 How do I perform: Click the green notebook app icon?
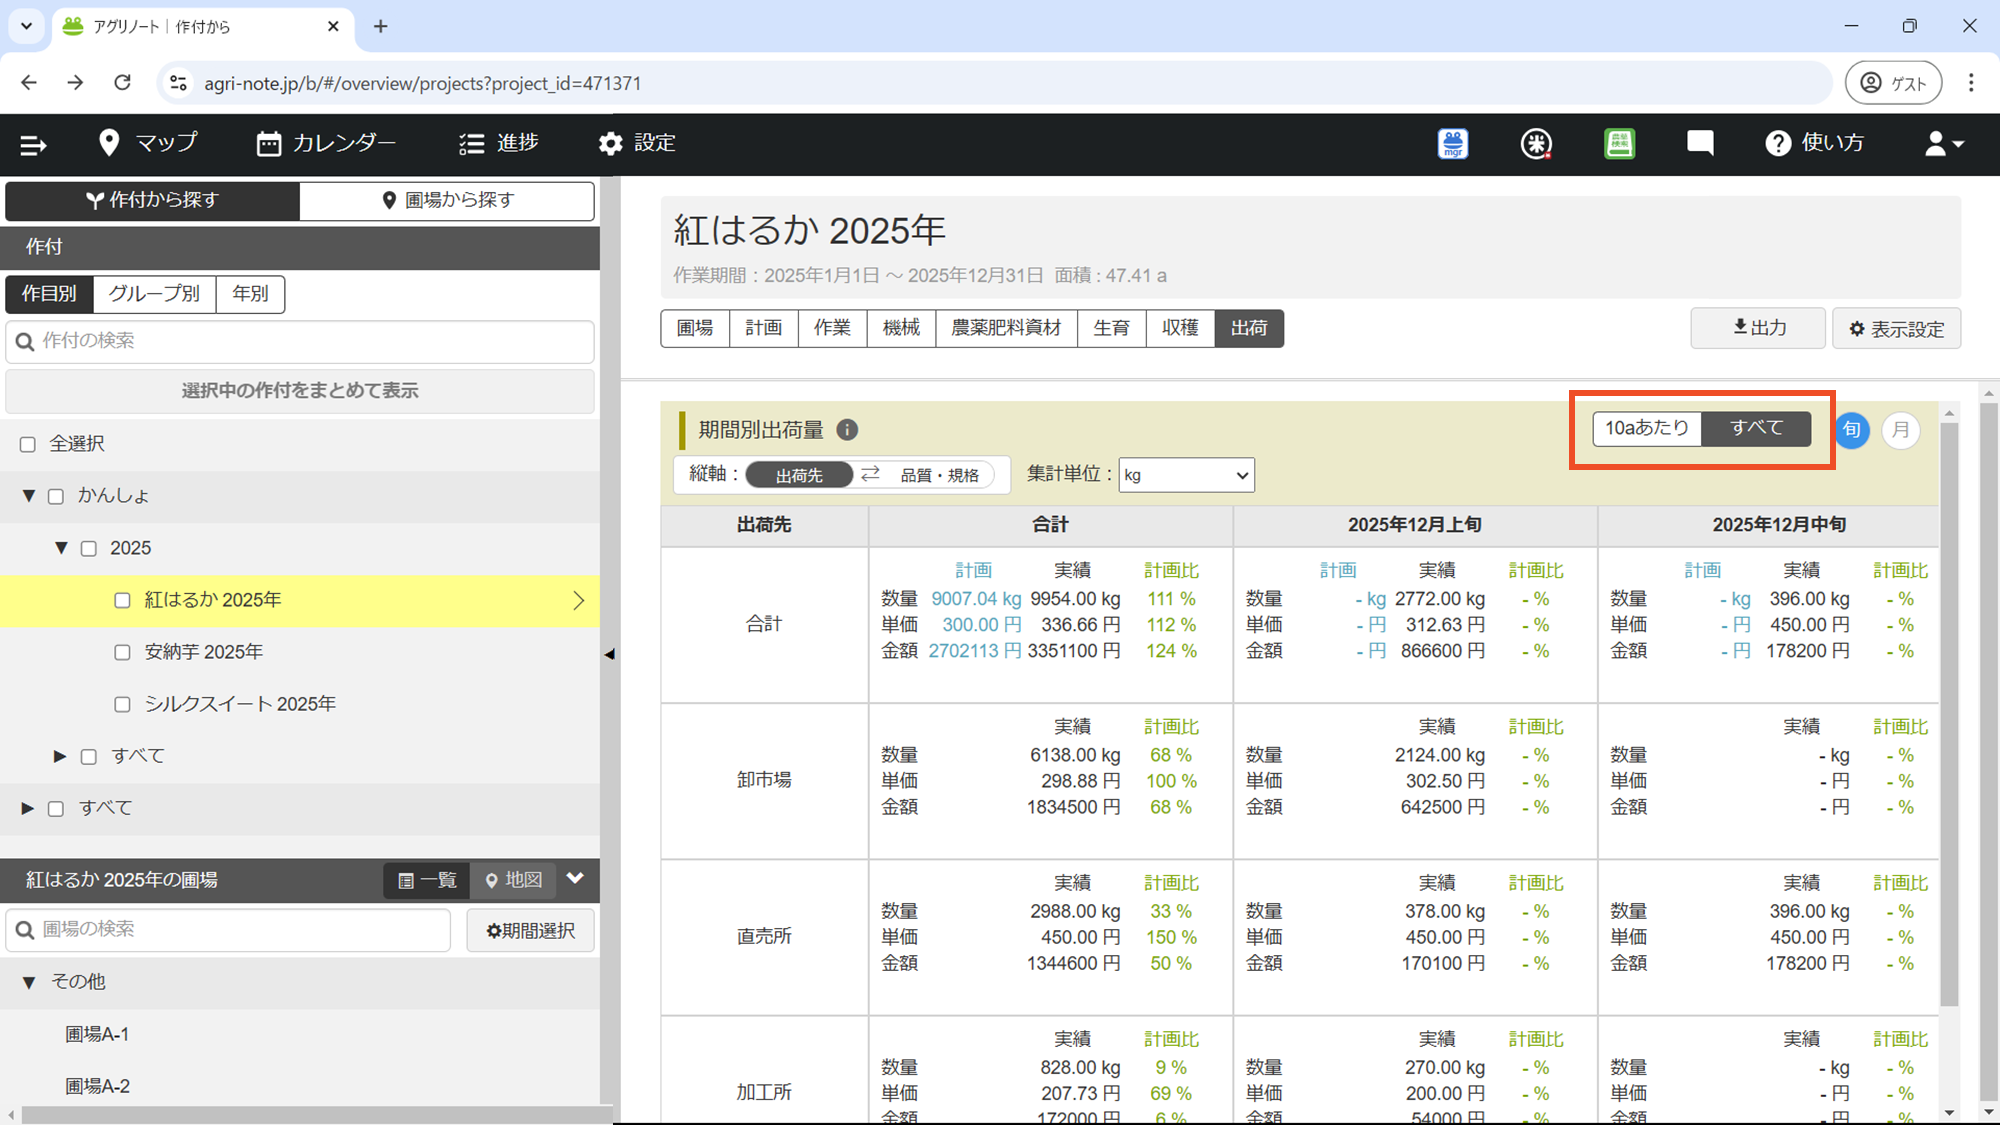[x=1619, y=144]
